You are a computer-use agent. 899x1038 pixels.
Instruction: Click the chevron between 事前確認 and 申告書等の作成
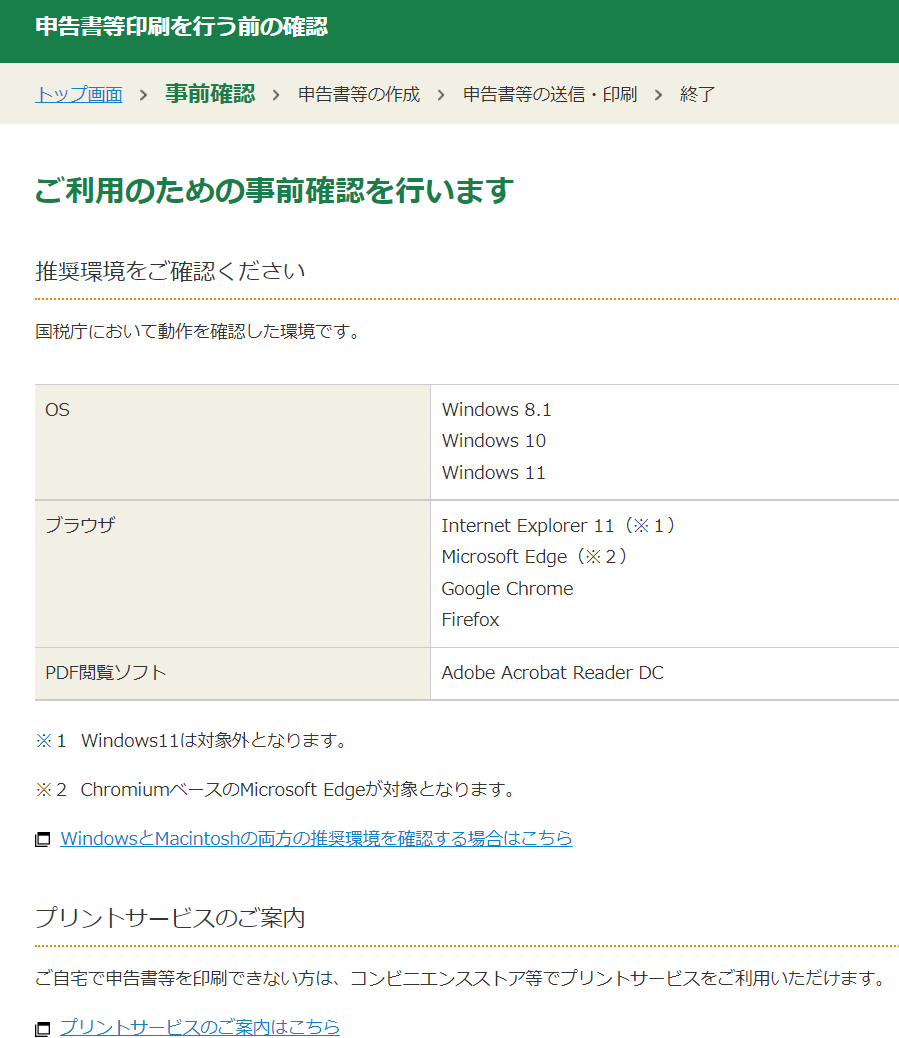click(x=276, y=95)
